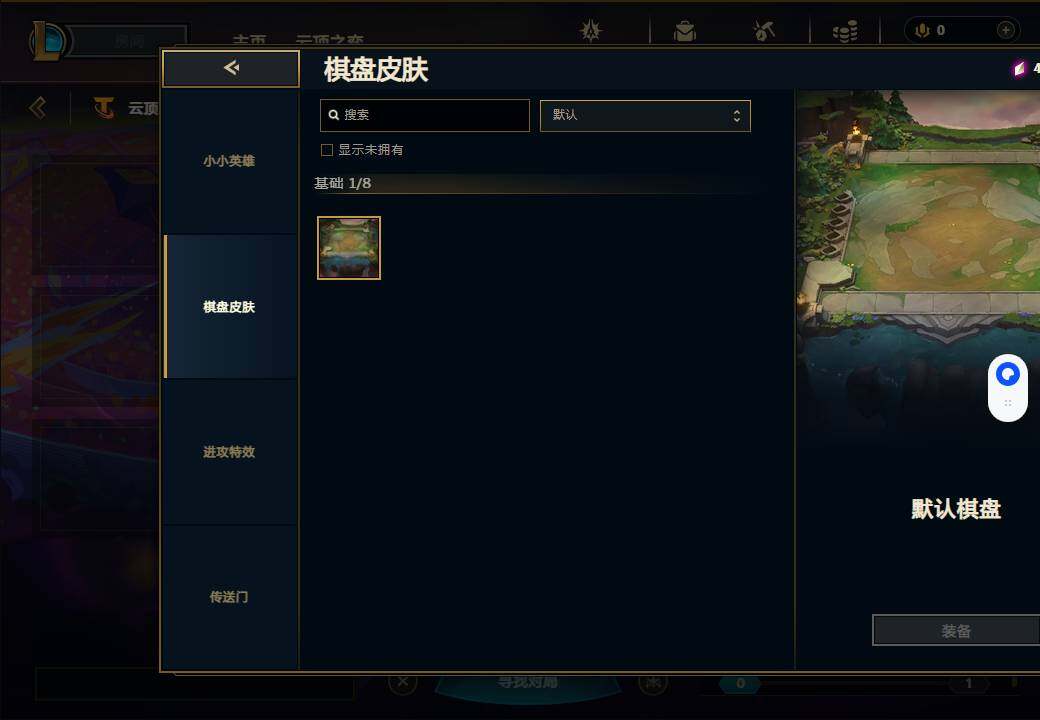This screenshot has width=1040, height=720.
Task: Click the left chevron beside 云顶 logo
Action: click(38, 107)
